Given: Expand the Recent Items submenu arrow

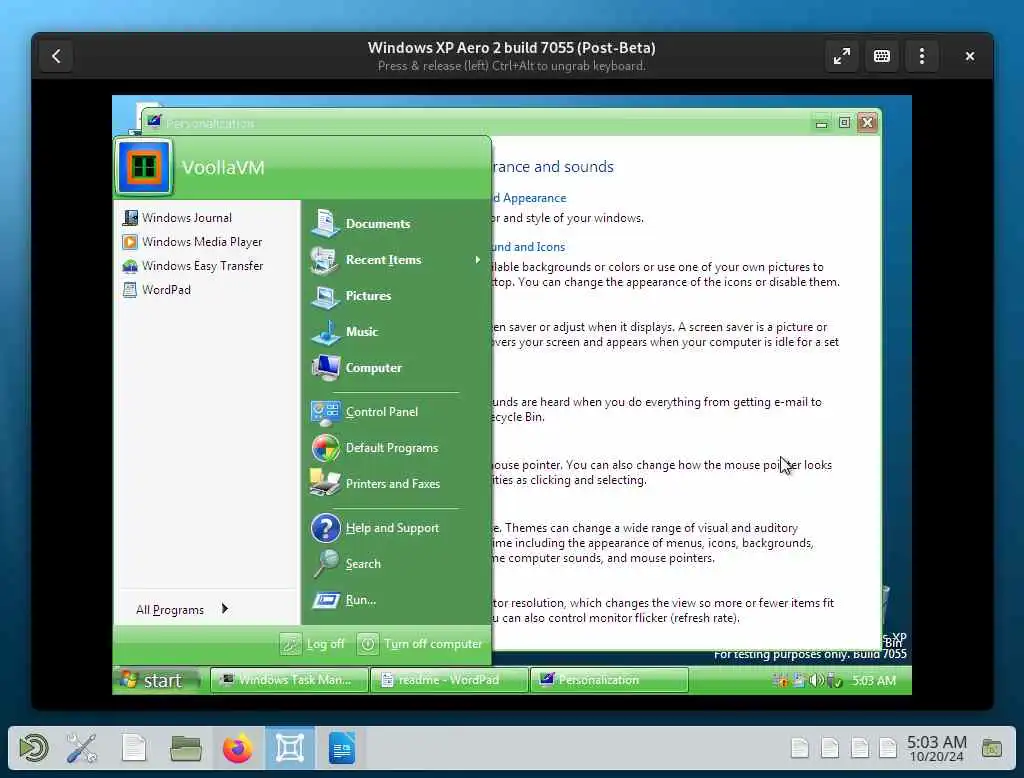Looking at the screenshot, I should [x=477, y=259].
